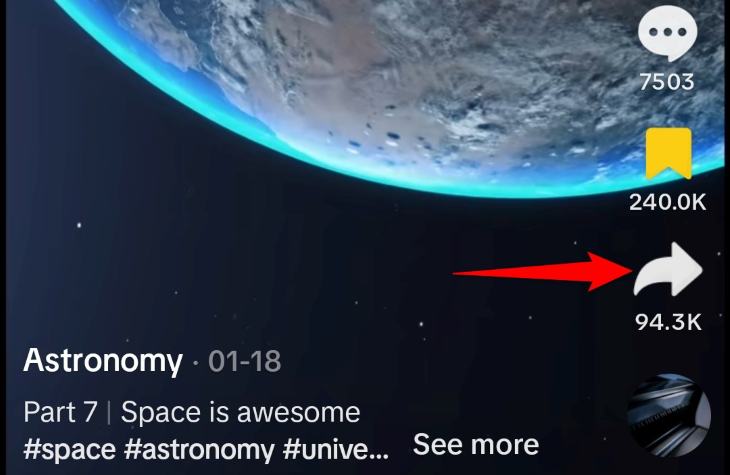Click the 7503 comment count
The height and width of the screenshot is (475, 730).
(667, 82)
